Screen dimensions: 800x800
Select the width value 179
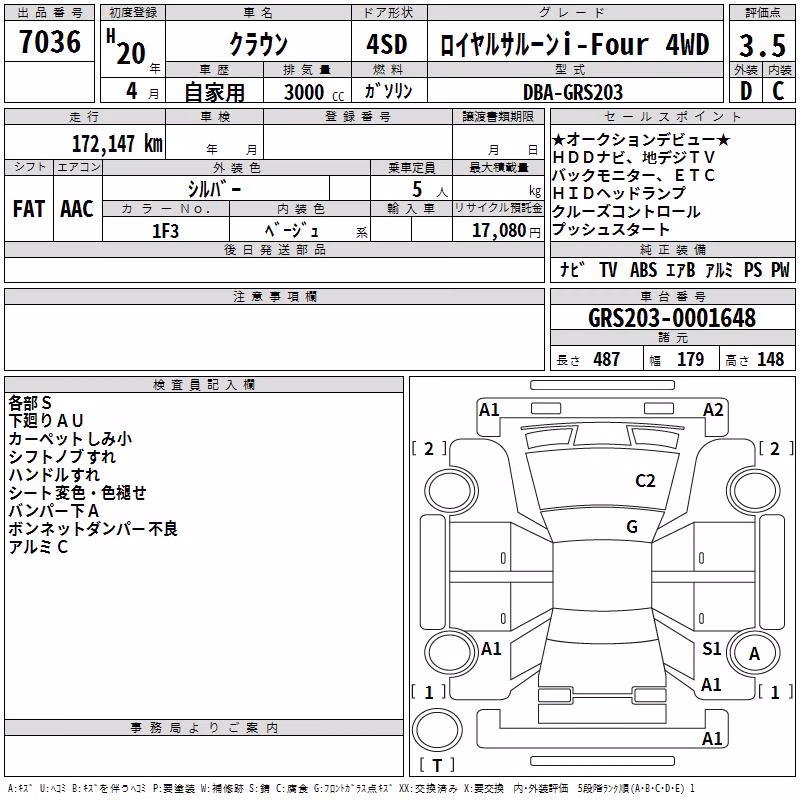tap(690, 359)
